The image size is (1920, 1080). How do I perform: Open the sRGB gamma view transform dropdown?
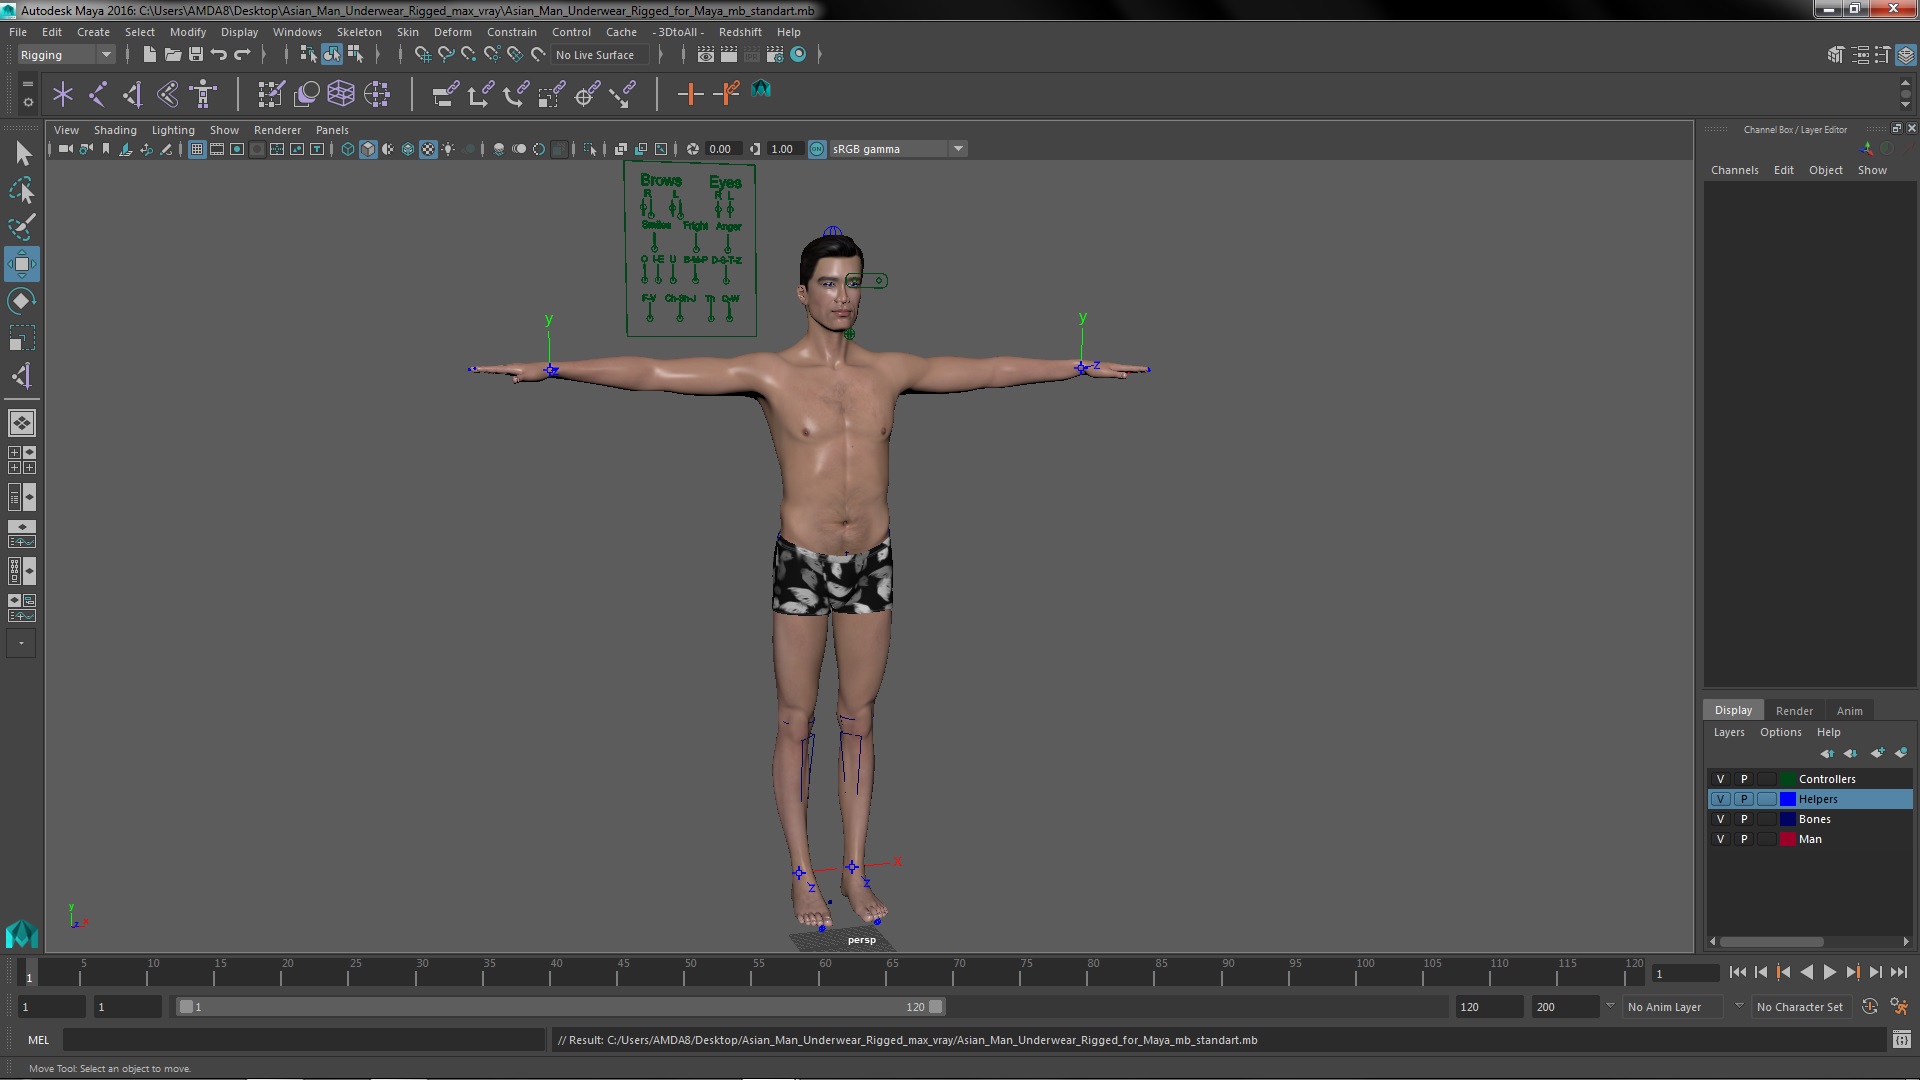point(898,149)
